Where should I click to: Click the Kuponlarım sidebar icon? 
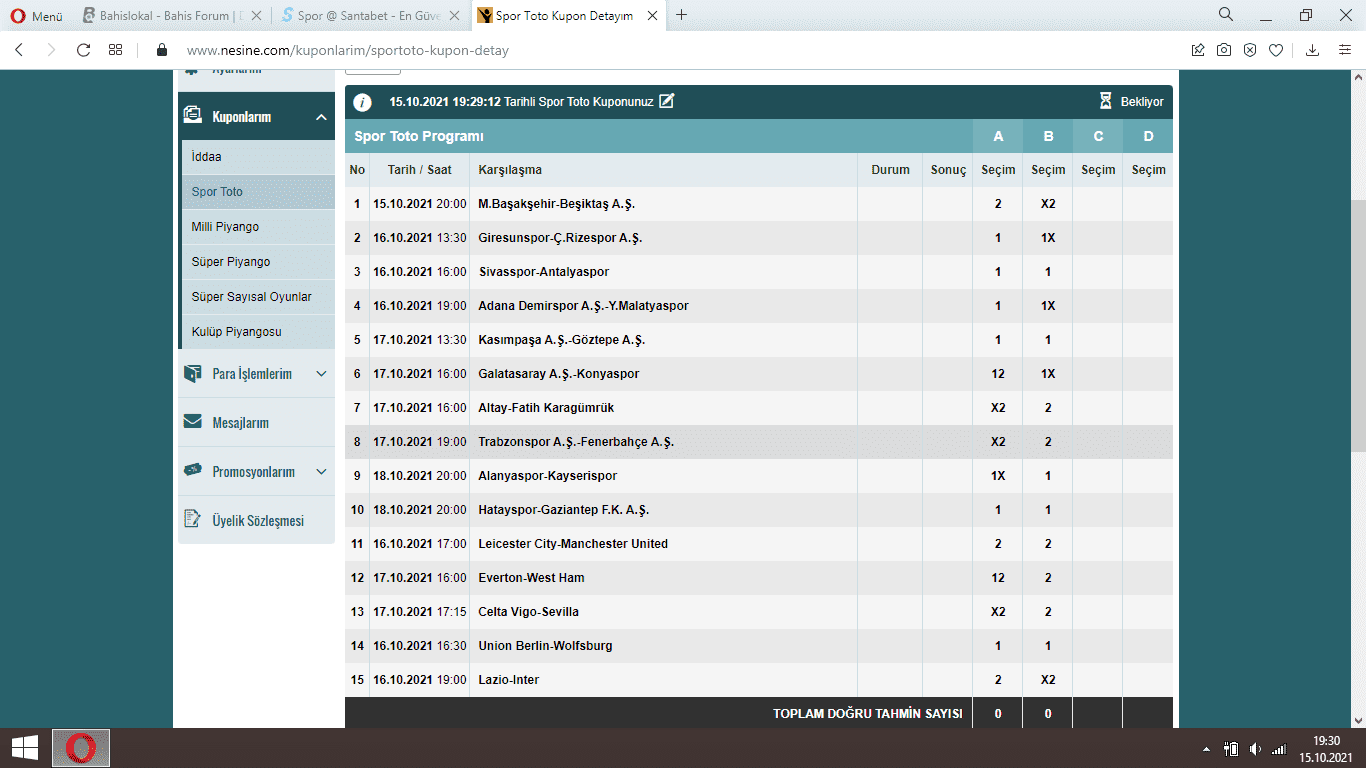click(193, 116)
